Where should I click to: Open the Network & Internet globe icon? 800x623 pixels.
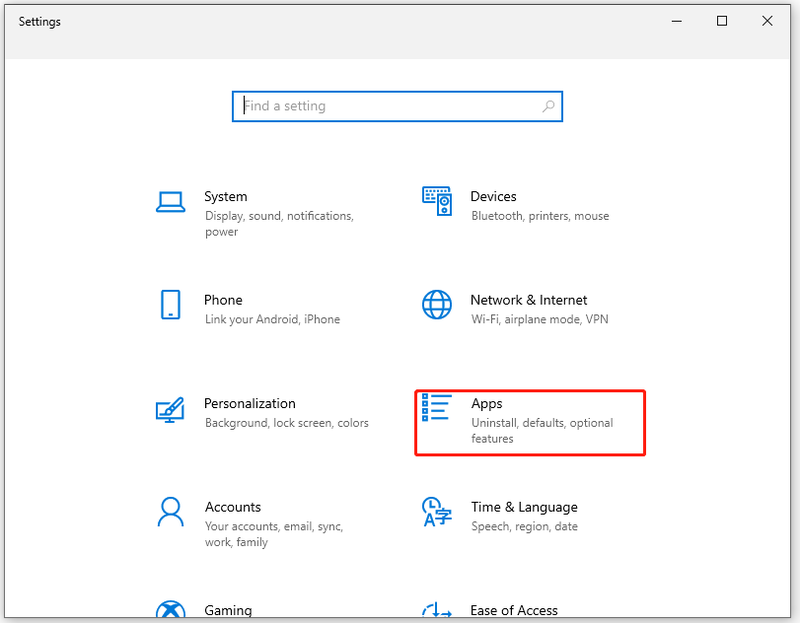pos(437,305)
